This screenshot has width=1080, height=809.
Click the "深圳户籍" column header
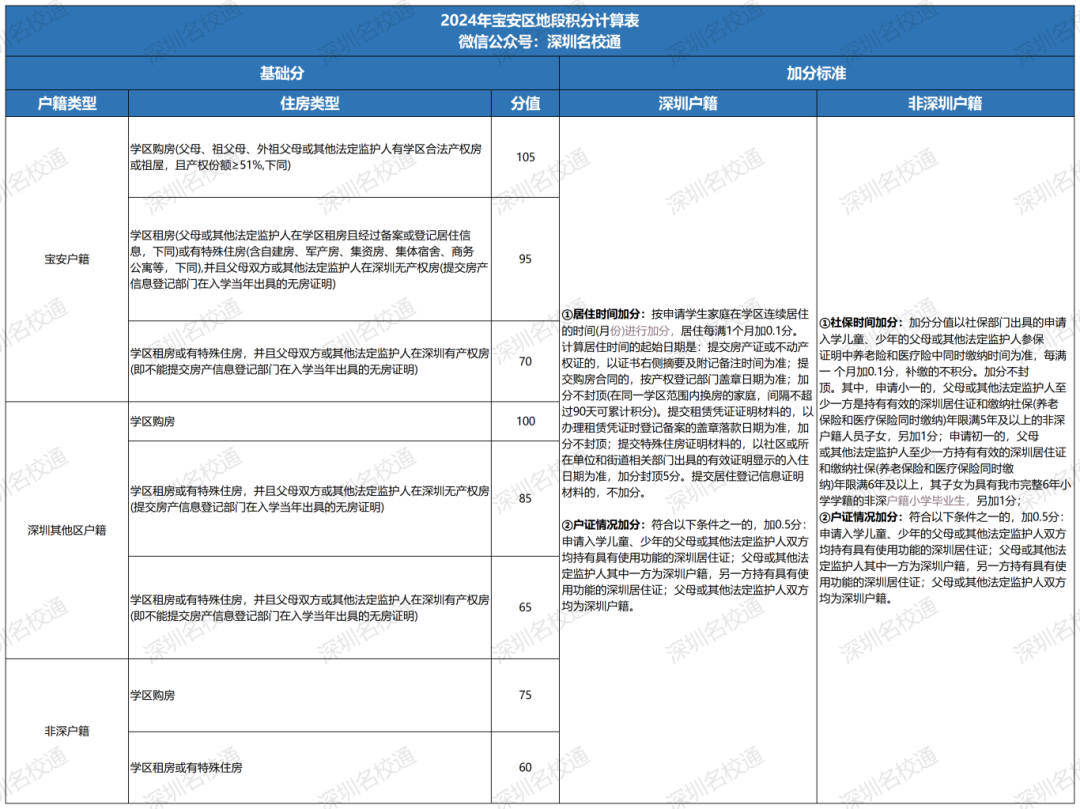[688, 103]
